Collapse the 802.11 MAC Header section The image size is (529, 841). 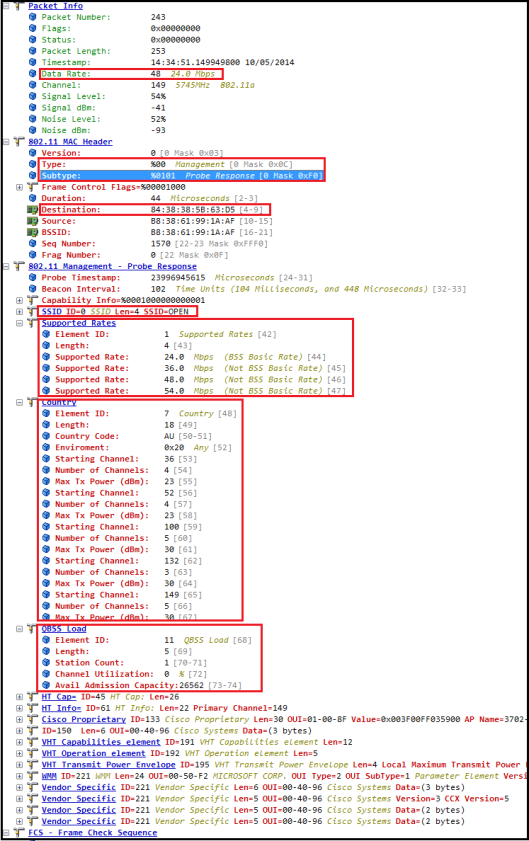pyautogui.click(x=6, y=142)
